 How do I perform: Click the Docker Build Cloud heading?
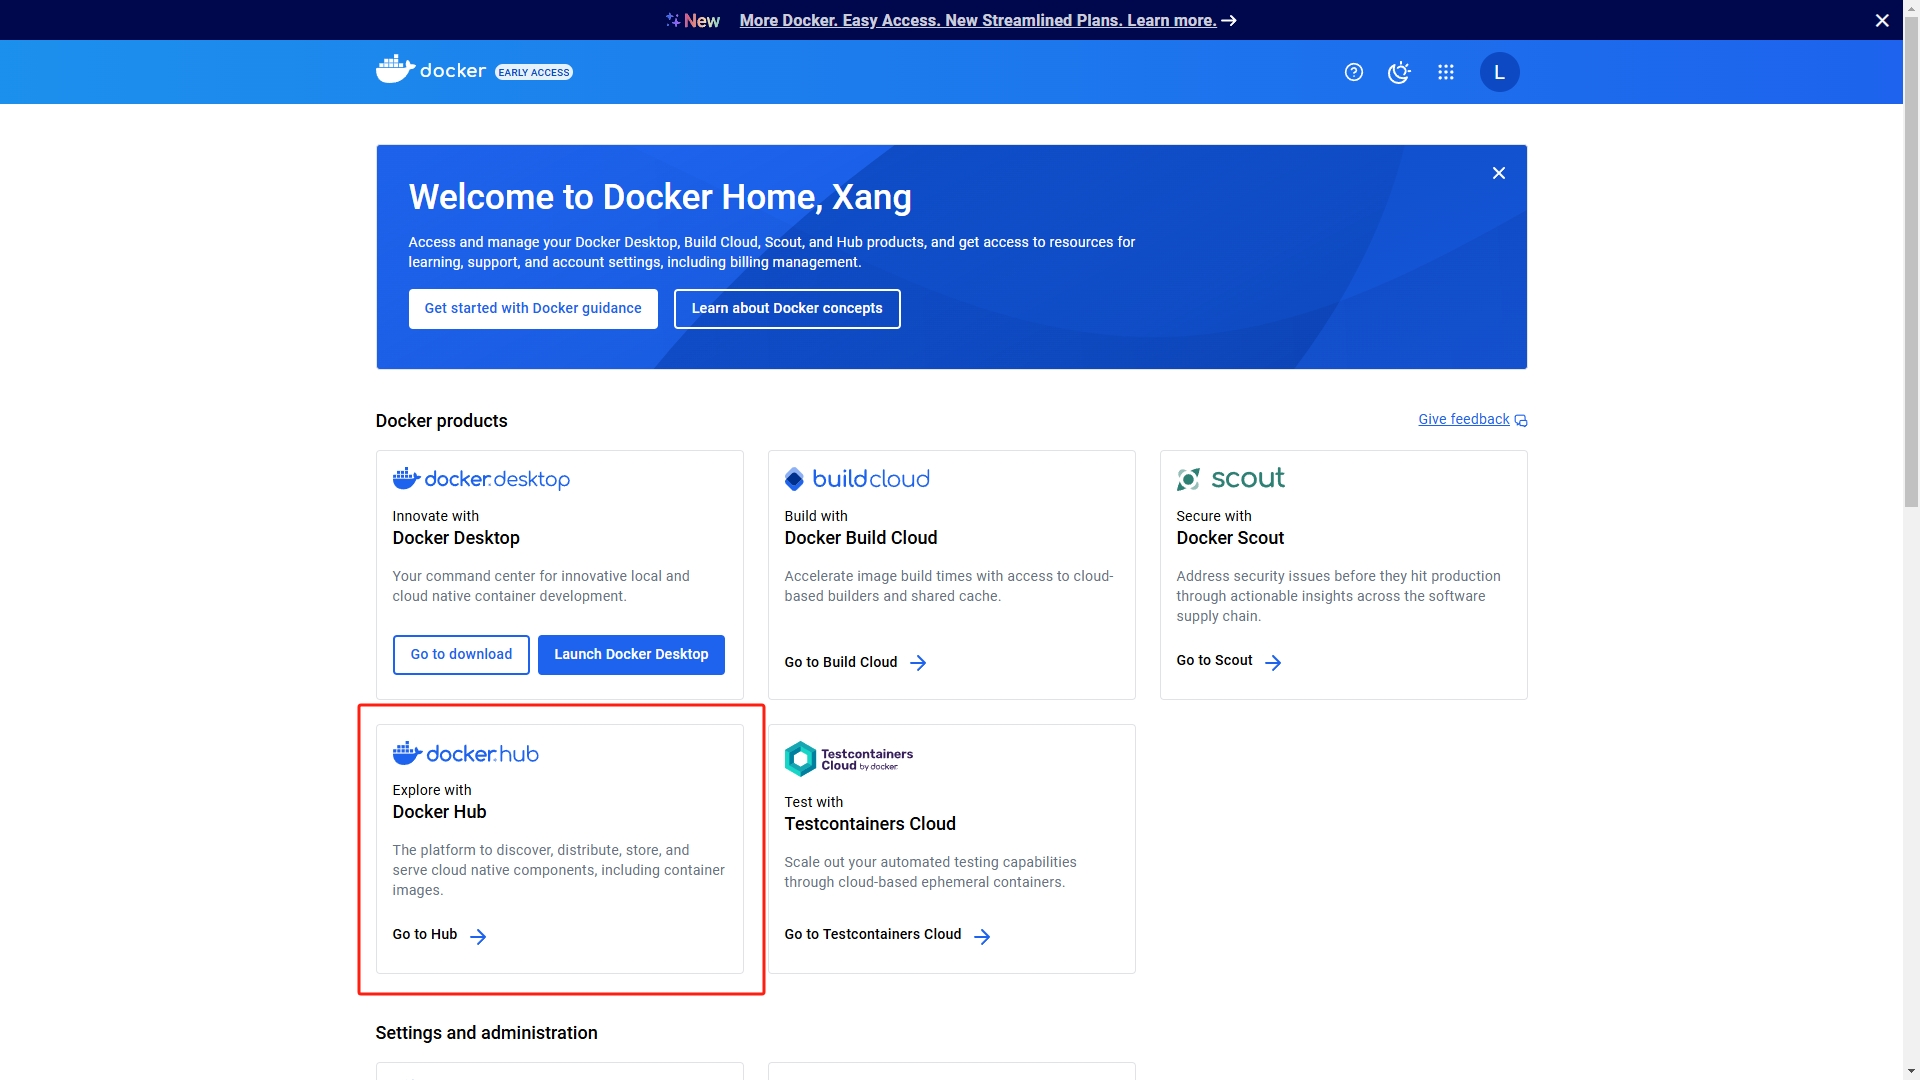pos(861,538)
